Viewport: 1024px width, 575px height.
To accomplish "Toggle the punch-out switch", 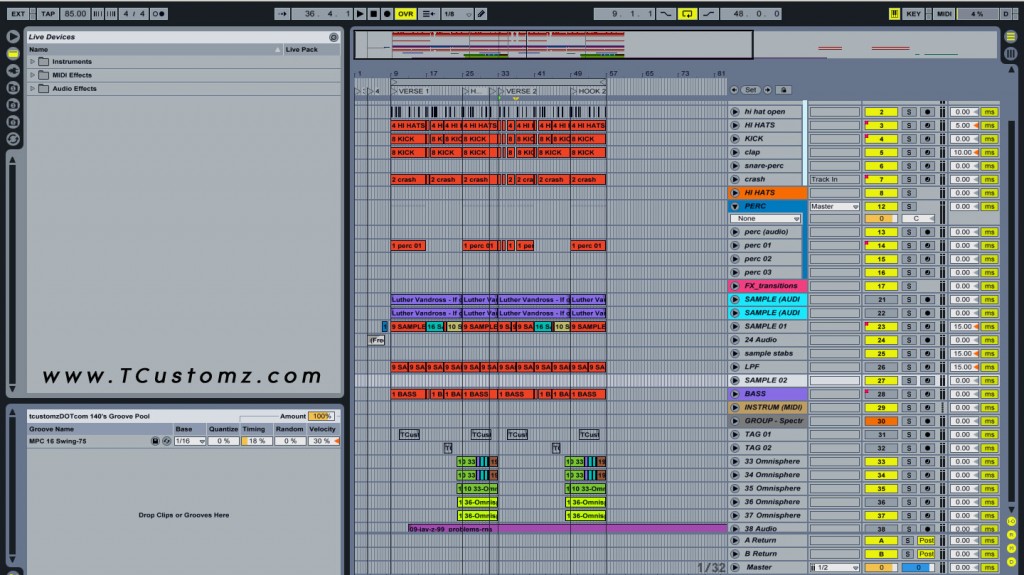I will [x=709, y=13].
